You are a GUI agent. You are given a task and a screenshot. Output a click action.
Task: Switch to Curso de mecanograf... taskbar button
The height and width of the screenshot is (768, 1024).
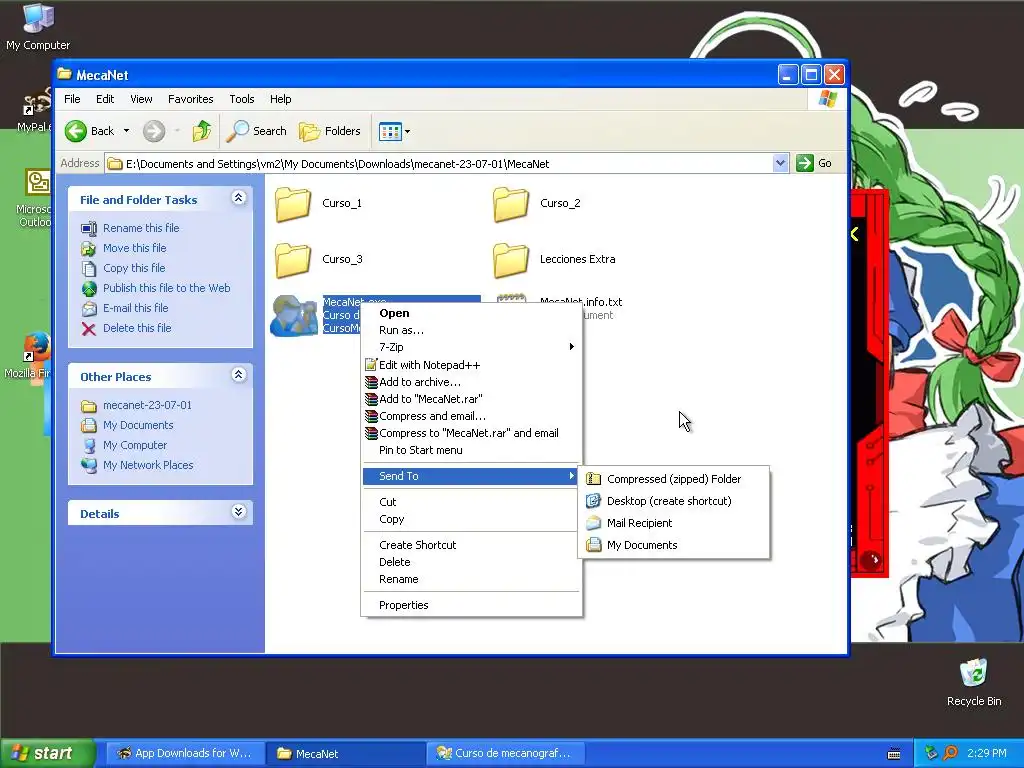[506, 754]
